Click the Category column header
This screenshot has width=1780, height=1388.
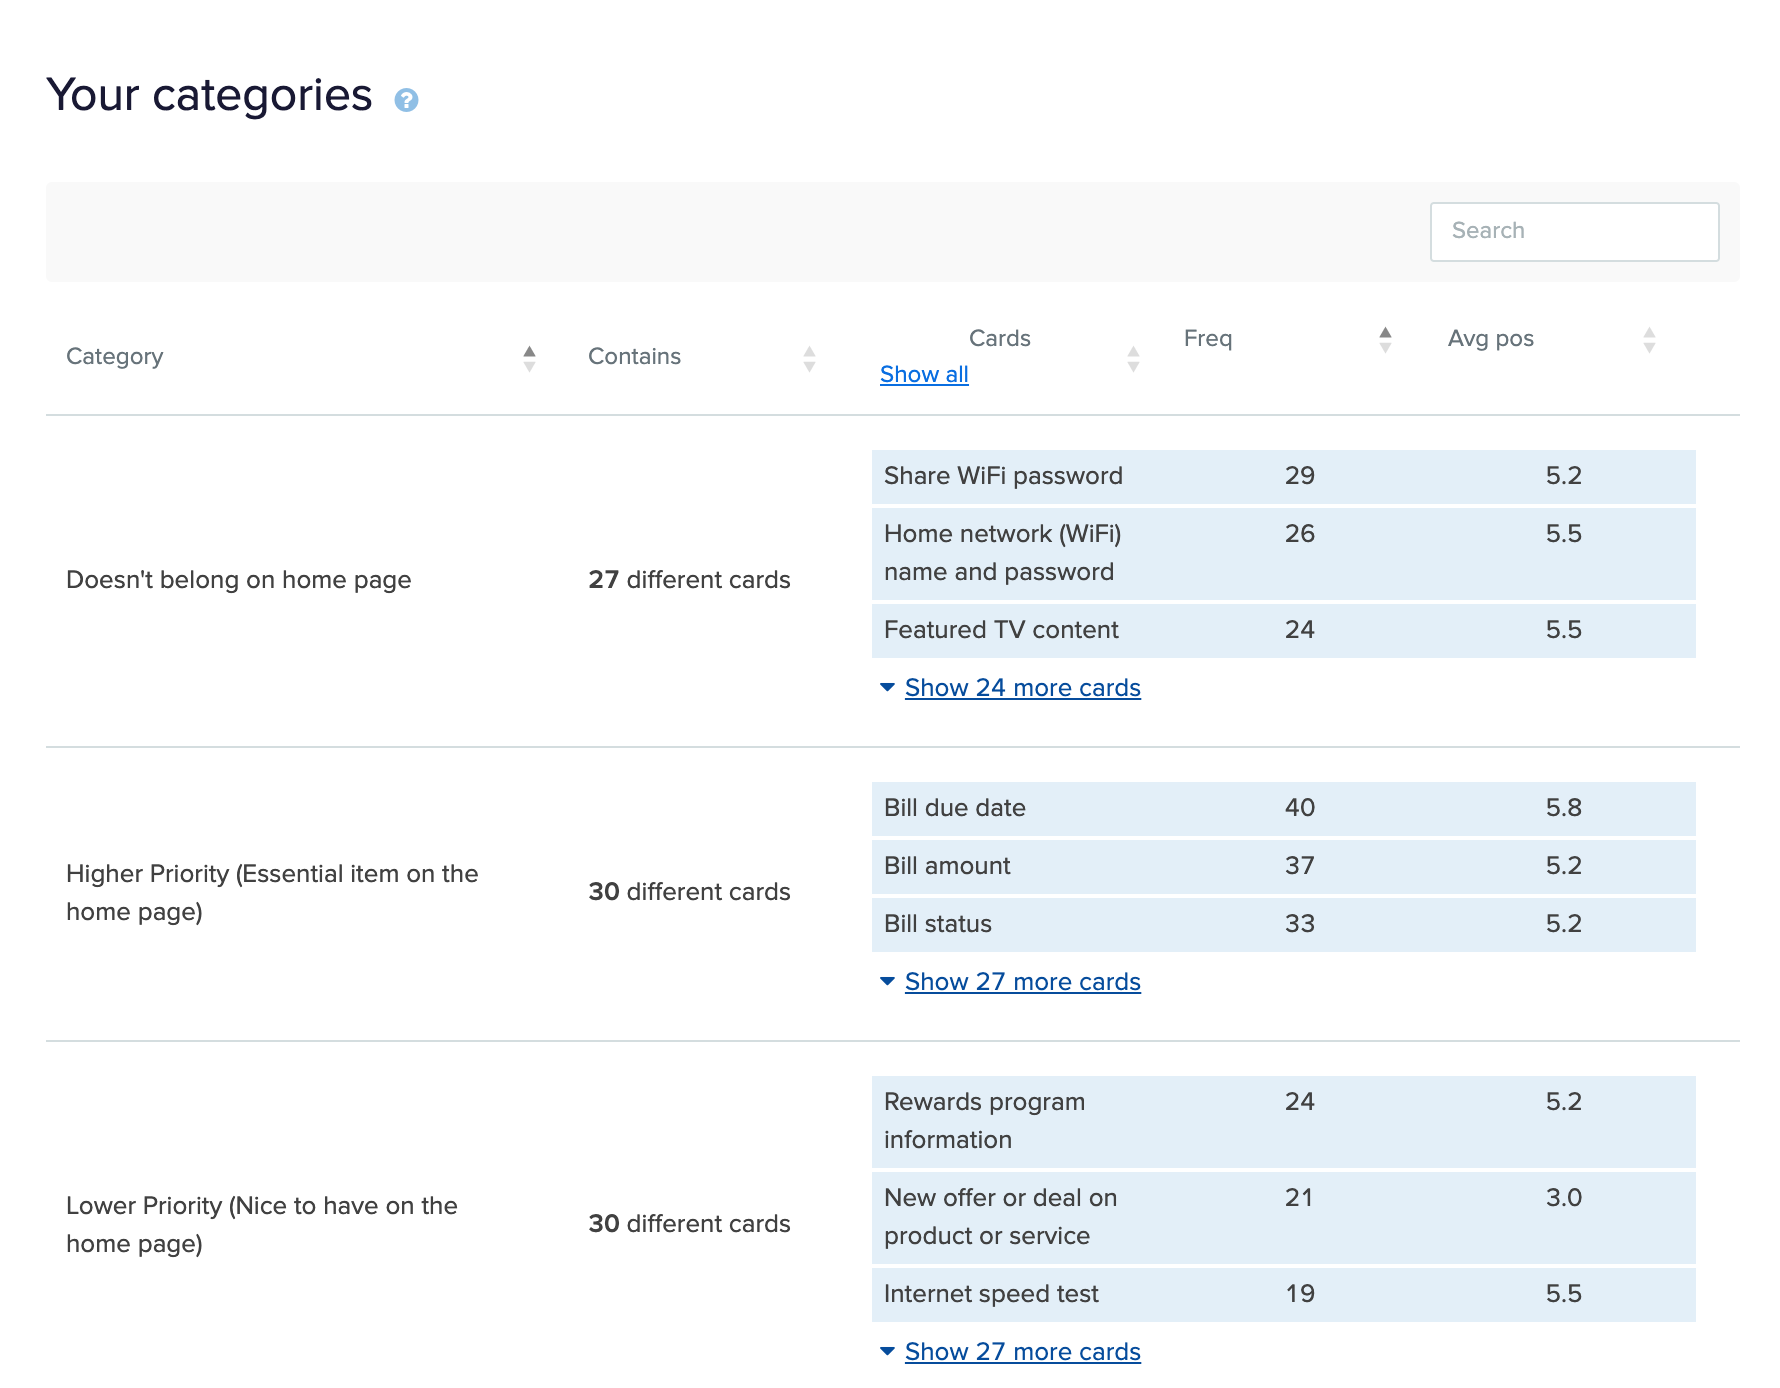pos(114,356)
